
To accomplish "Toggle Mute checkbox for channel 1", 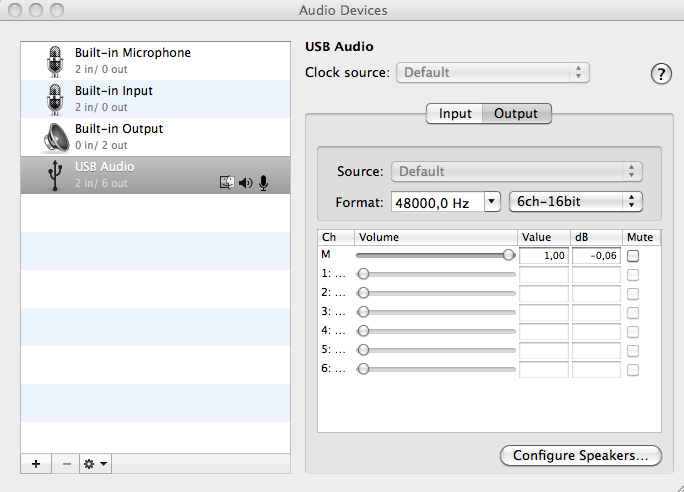I will point(632,274).
